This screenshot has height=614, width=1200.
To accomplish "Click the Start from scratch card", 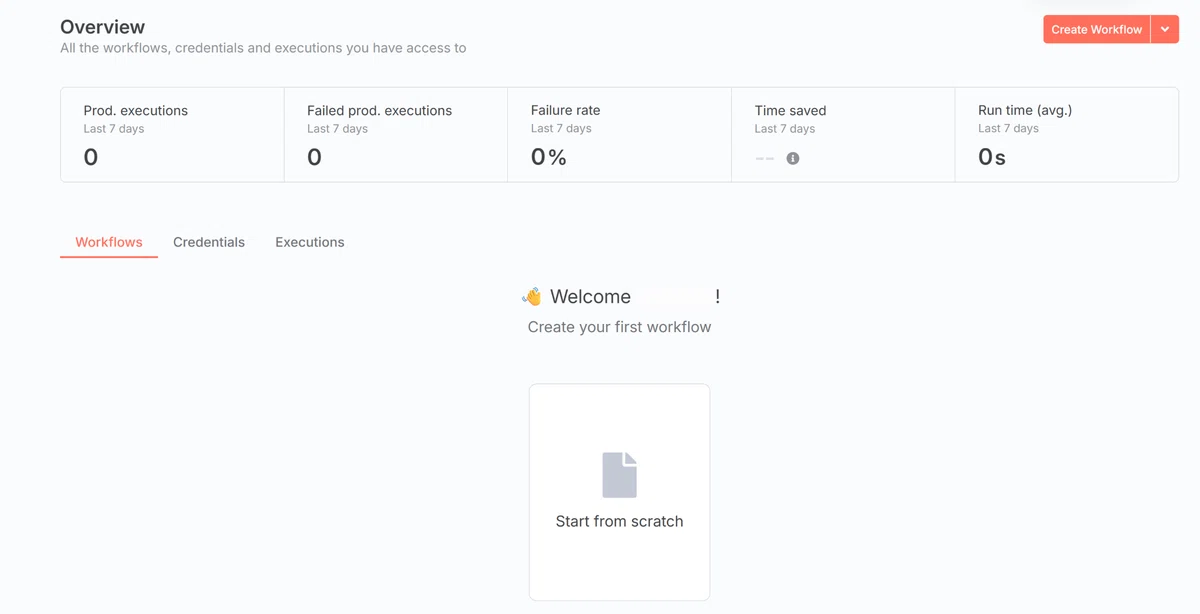I will tap(619, 492).
